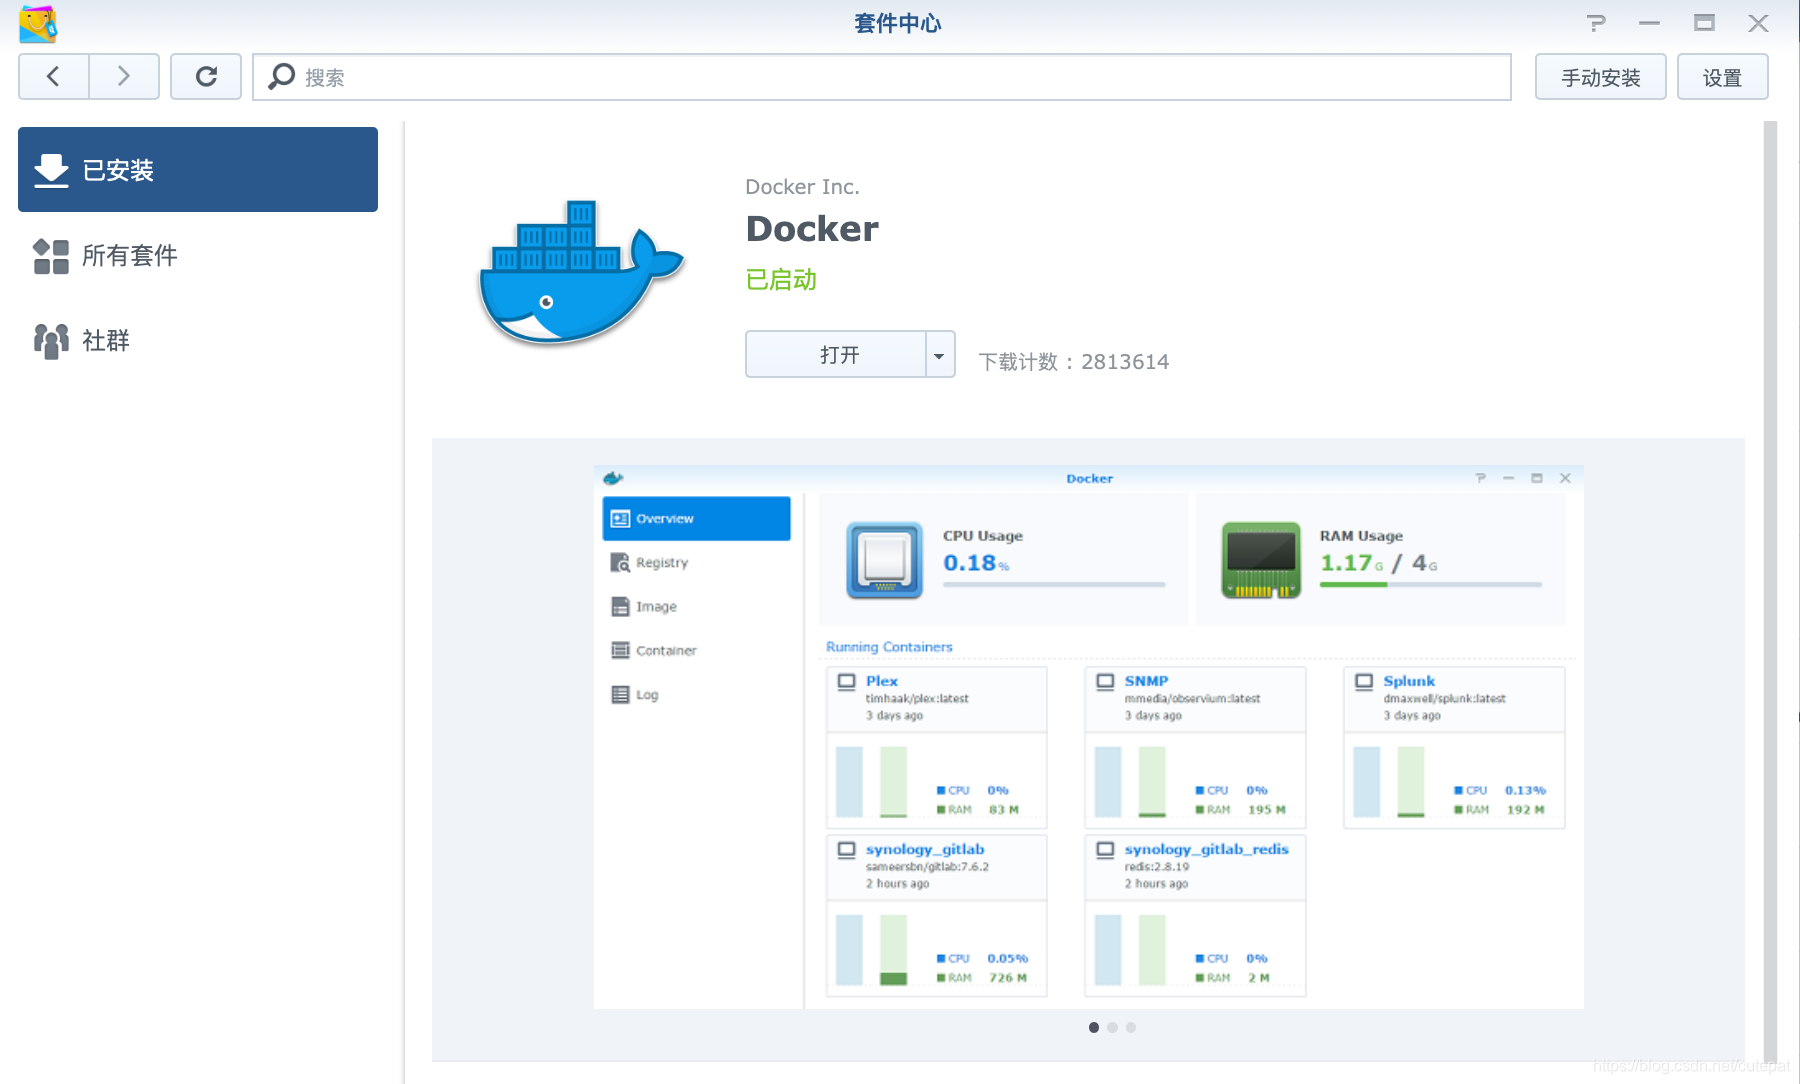Click the 已启动 running status text
The height and width of the screenshot is (1084, 1800).
(x=781, y=279)
